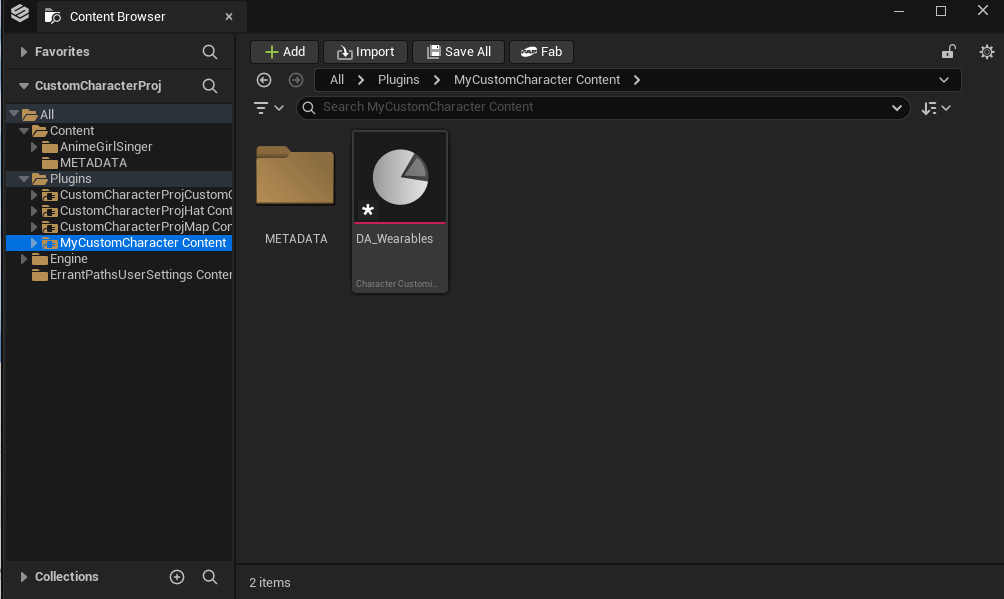Select the AnimeGirlSinger folder
This screenshot has height=599, width=1004.
[x=106, y=147]
